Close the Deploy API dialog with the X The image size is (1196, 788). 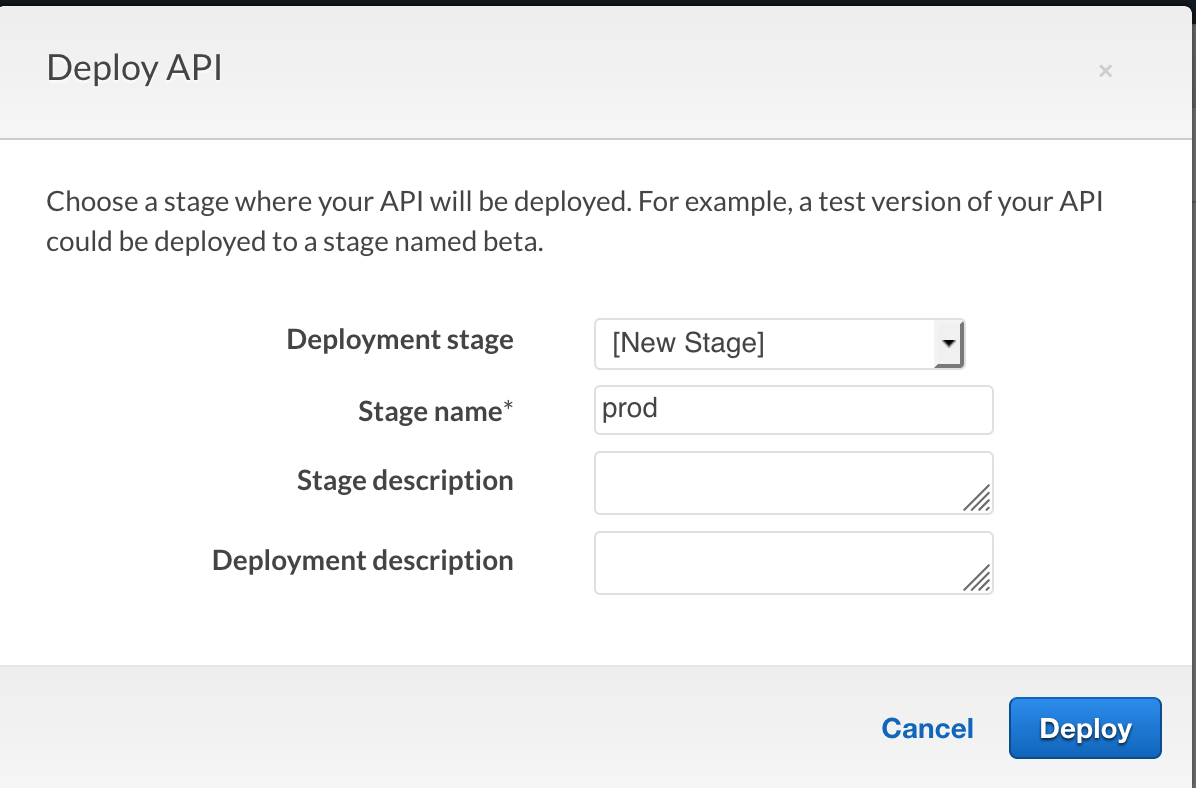pyautogui.click(x=1105, y=71)
